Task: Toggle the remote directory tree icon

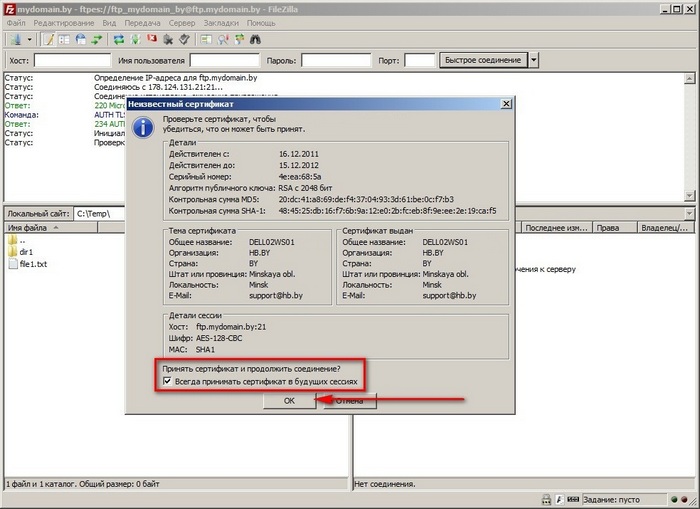Action: [x=81, y=40]
